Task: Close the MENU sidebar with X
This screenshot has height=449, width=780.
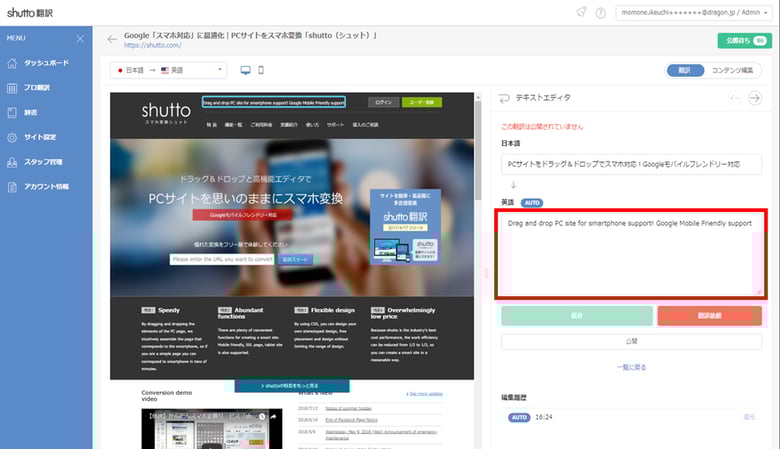Action: (x=80, y=38)
